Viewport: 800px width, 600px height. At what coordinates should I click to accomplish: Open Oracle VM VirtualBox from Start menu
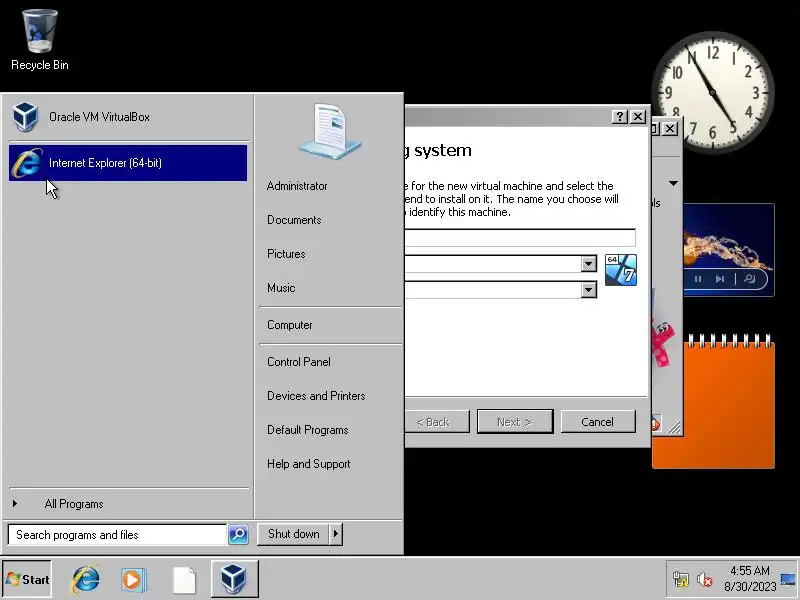tap(128, 117)
